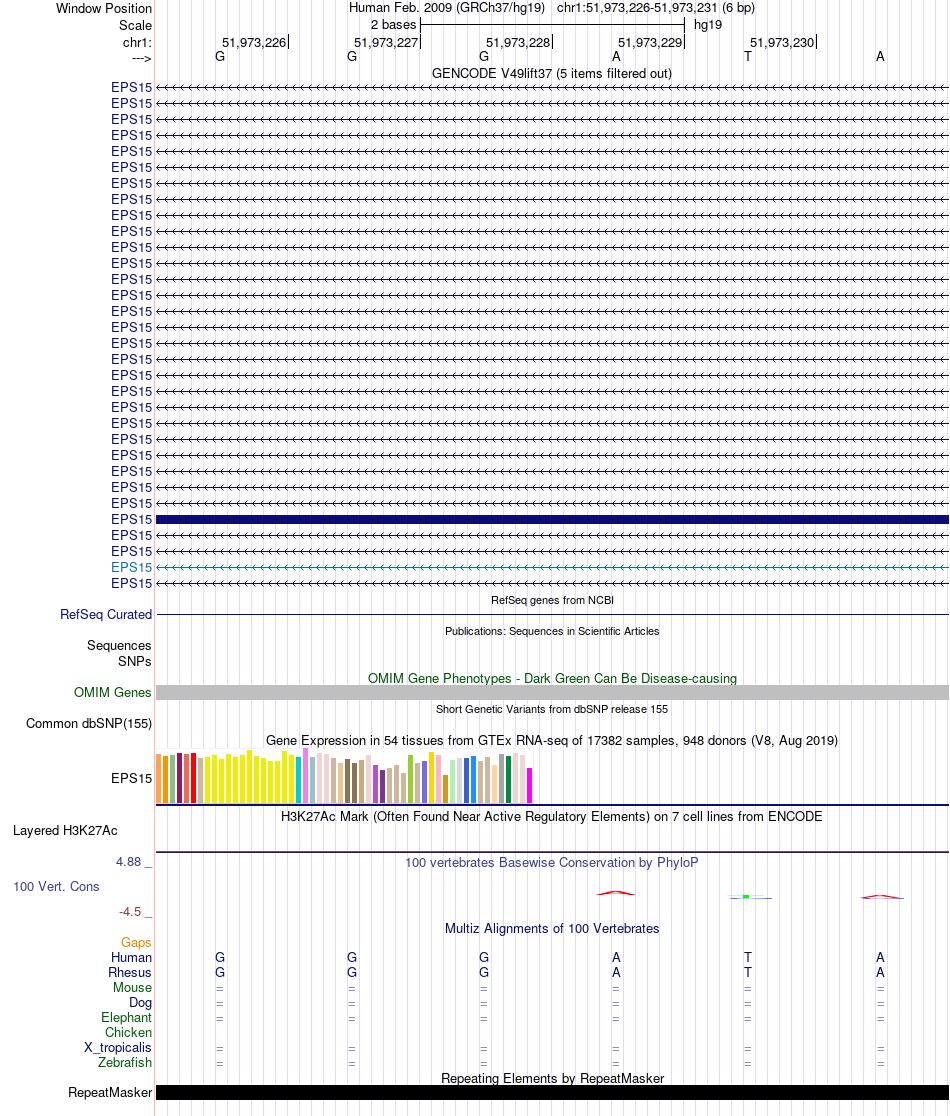Click the 4.88 PhyloP upper scale value
This screenshot has width=950, height=1116.
129,862
